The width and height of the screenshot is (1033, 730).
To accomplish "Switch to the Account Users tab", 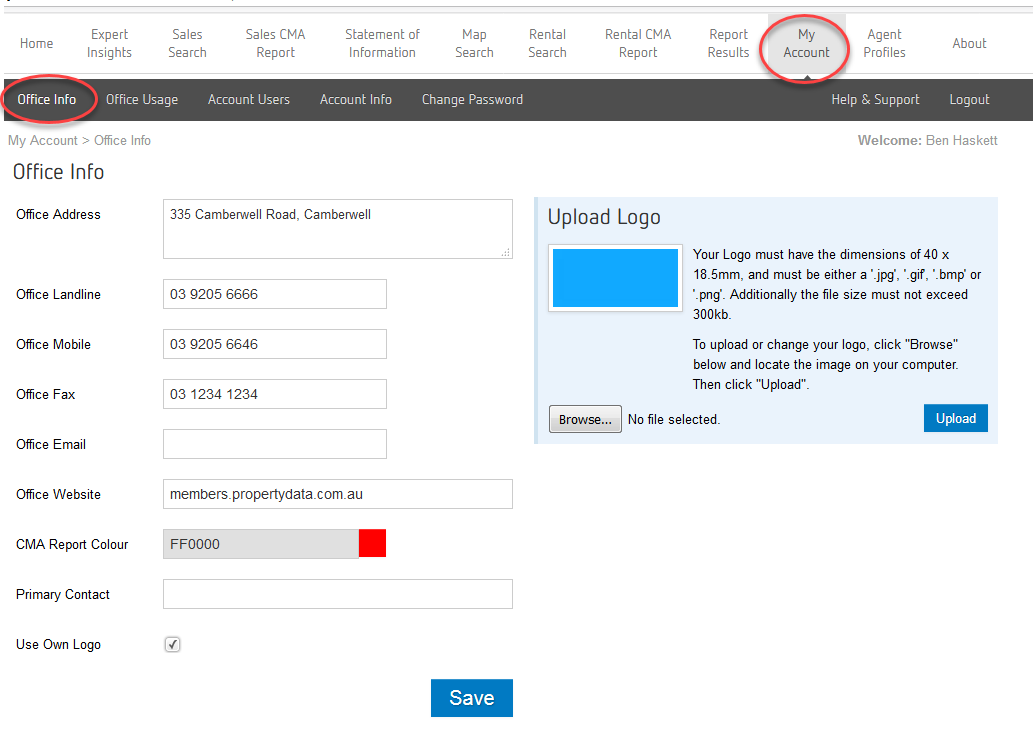I will (249, 99).
